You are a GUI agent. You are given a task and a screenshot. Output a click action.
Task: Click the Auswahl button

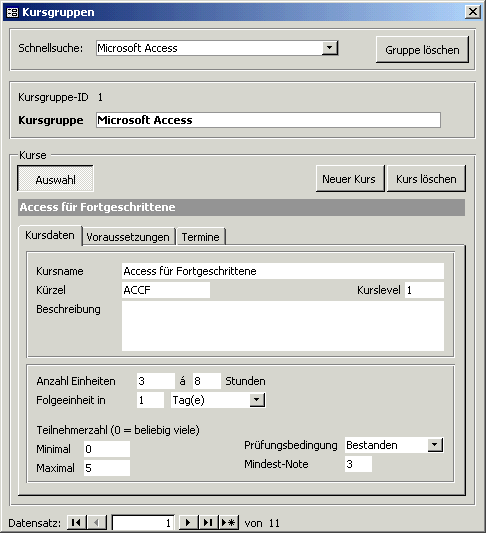click(55, 179)
